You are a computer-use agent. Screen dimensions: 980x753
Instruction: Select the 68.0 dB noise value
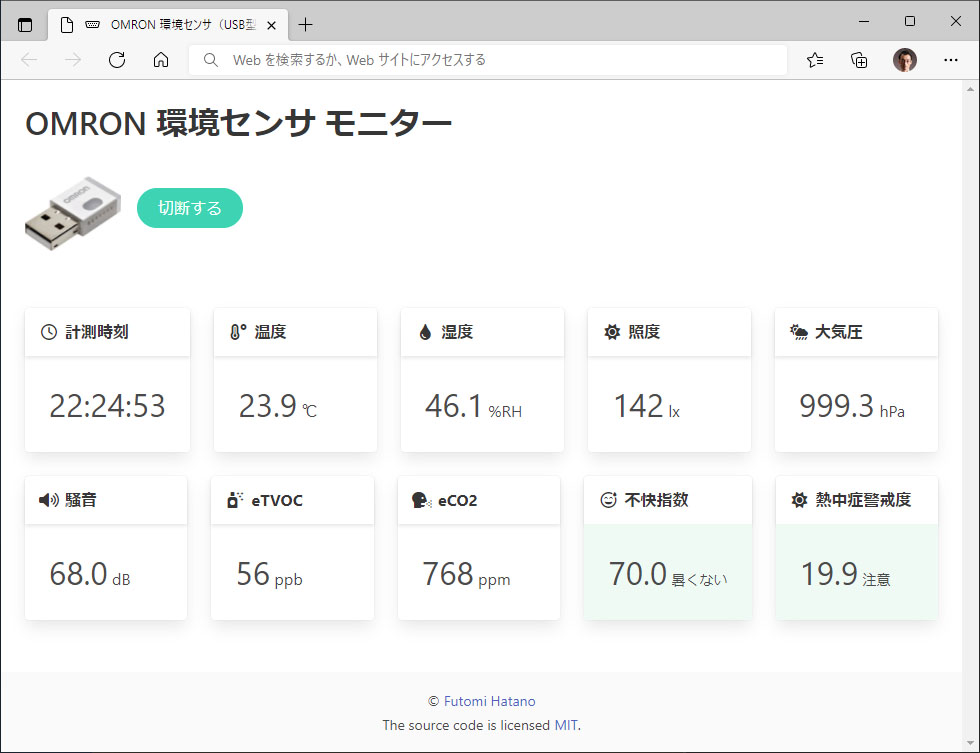point(90,574)
